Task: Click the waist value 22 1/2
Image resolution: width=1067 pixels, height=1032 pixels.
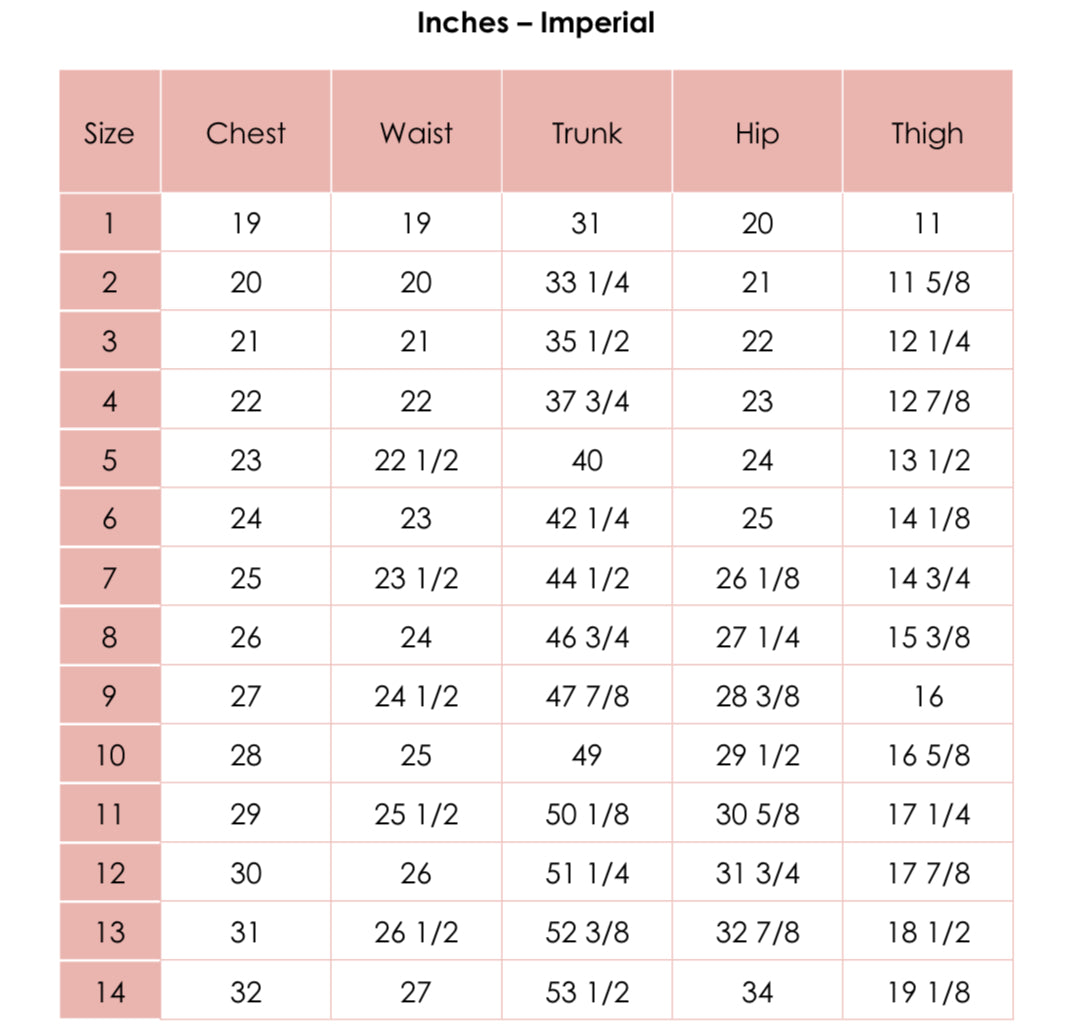Action: pos(416,460)
